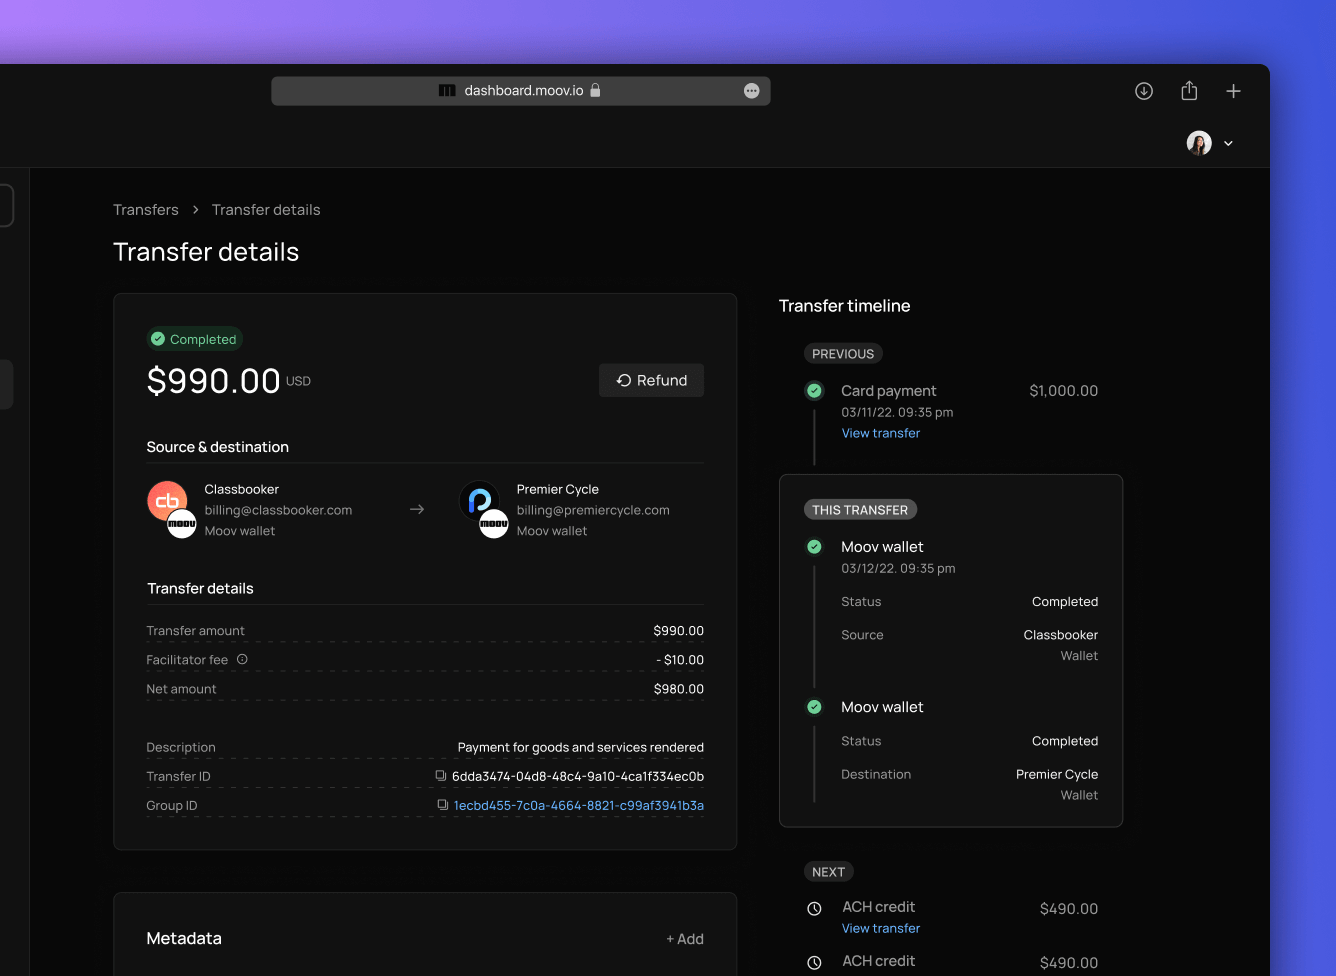1336x976 pixels.
Task: Open the Group ID link 1ecbd455
Action: click(579, 805)
